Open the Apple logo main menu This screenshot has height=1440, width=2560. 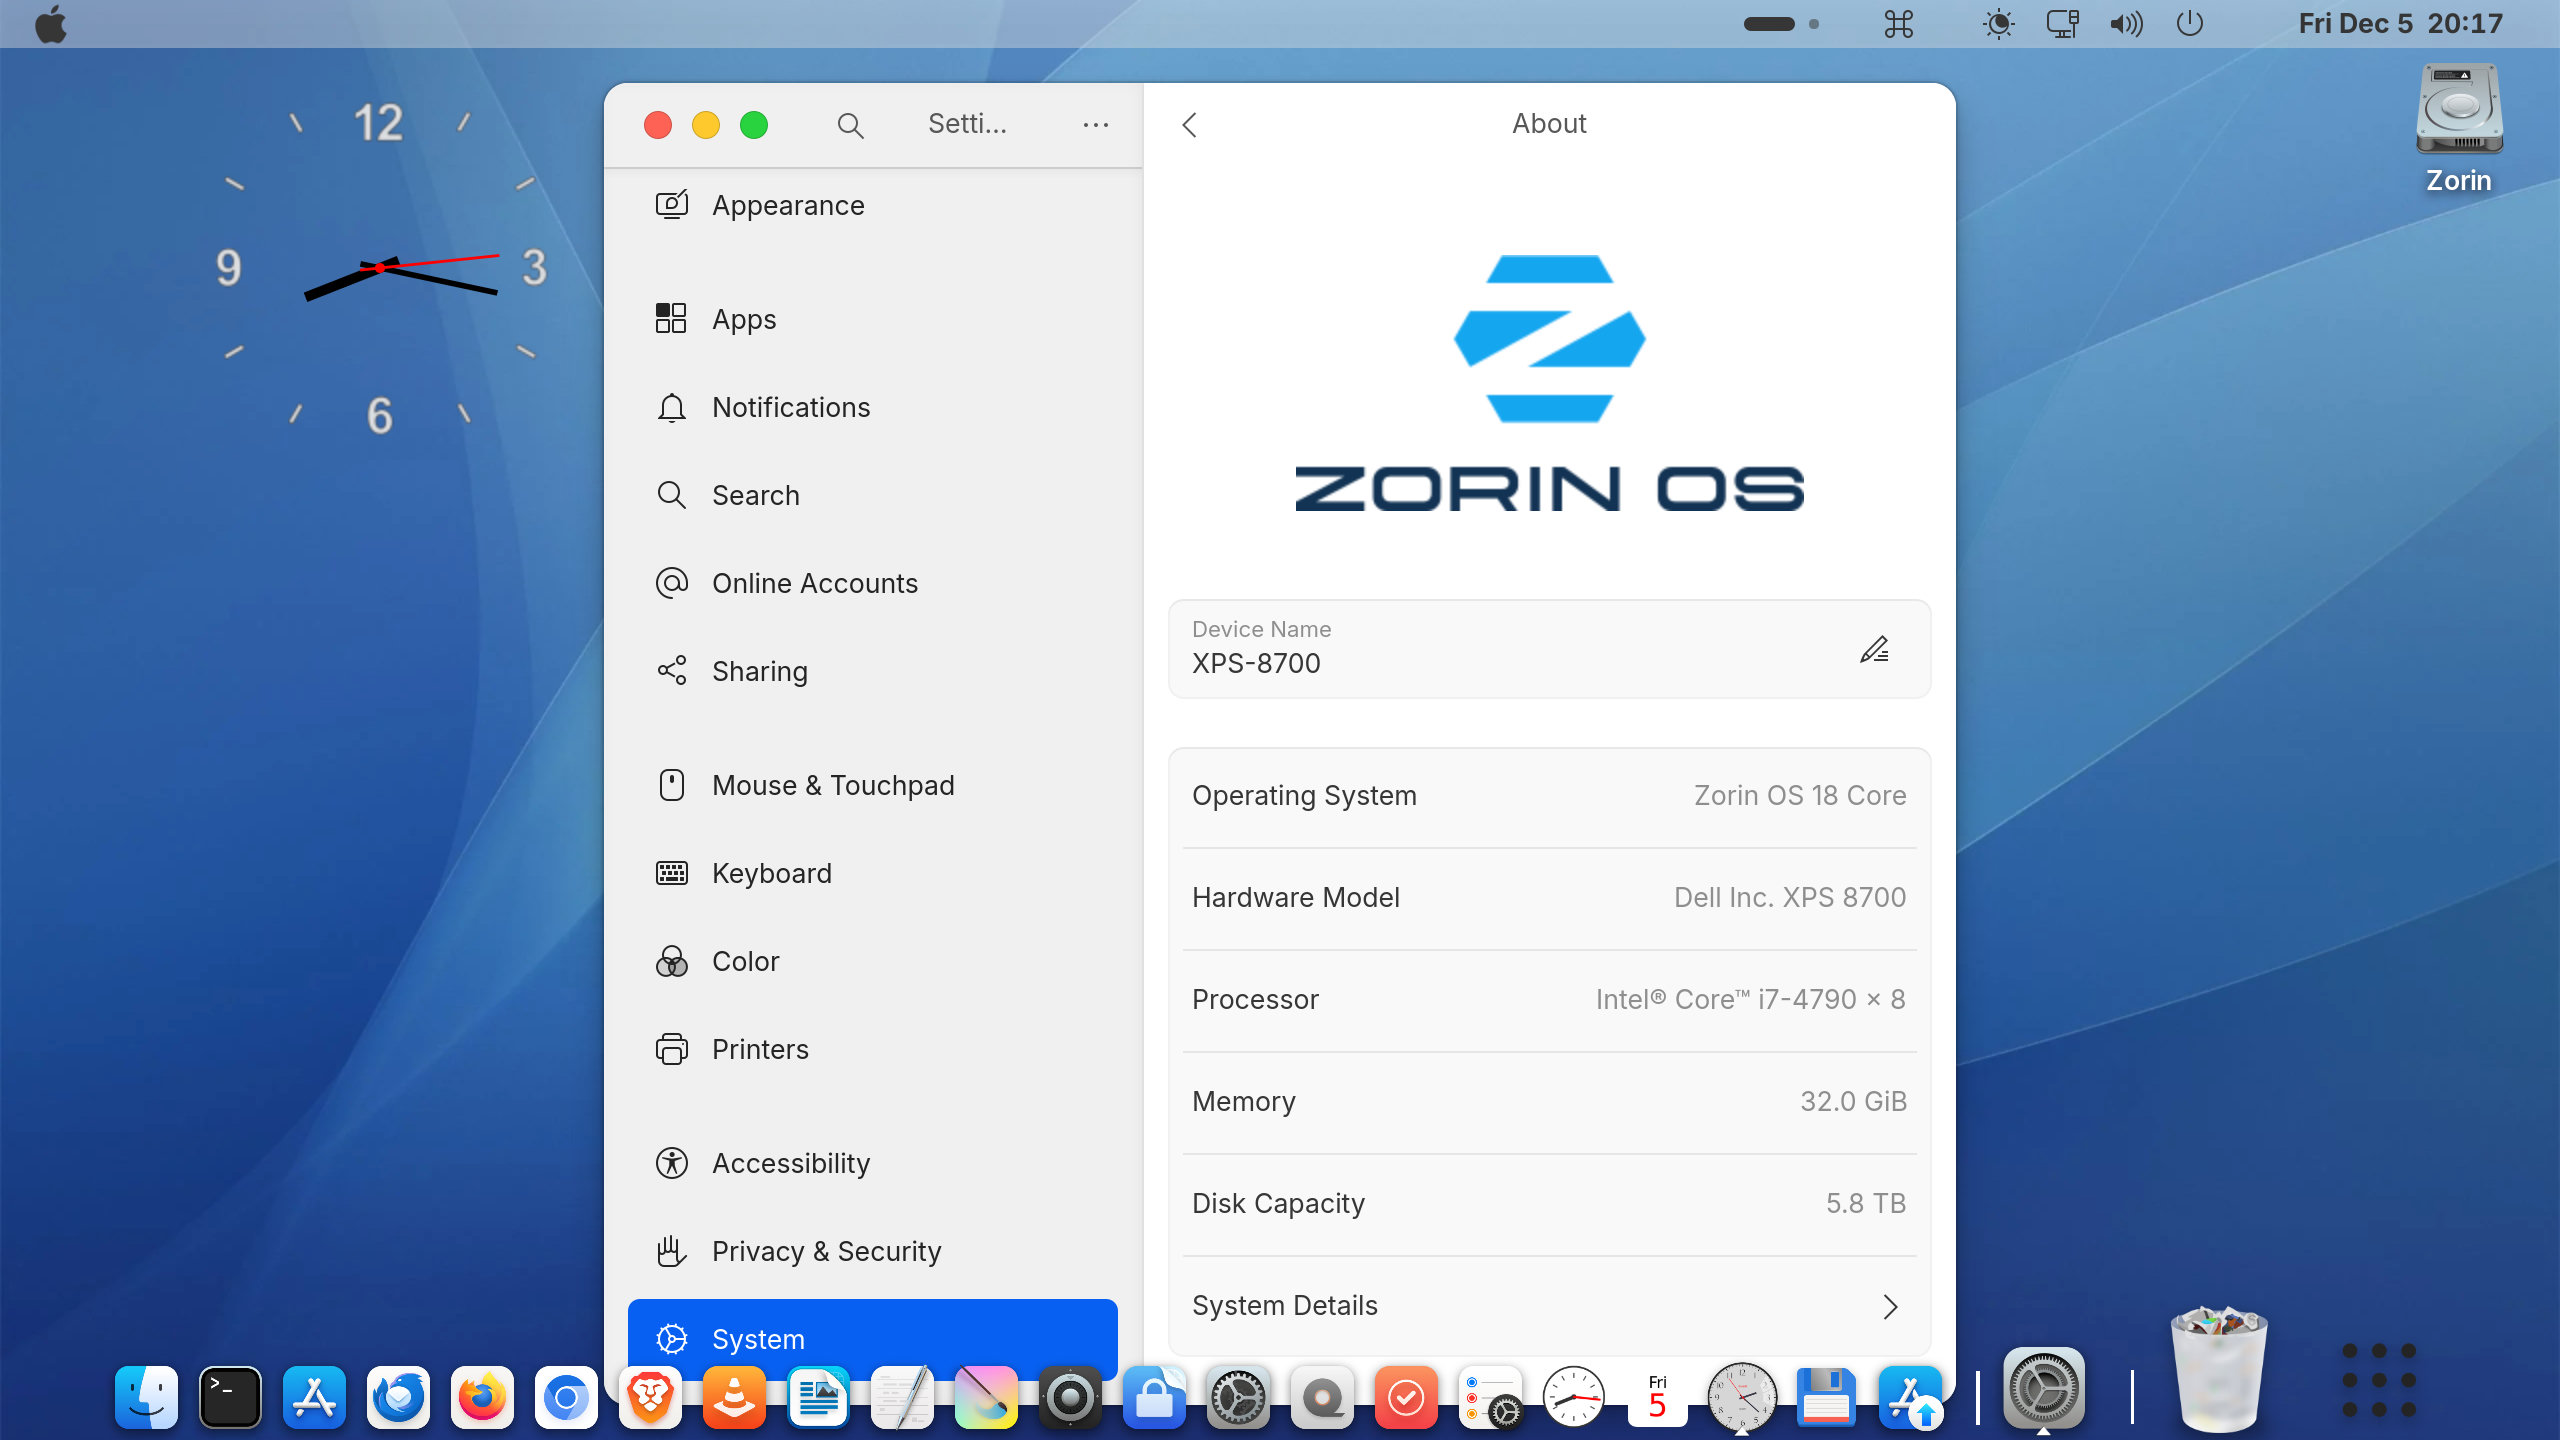tap(51, 23)
